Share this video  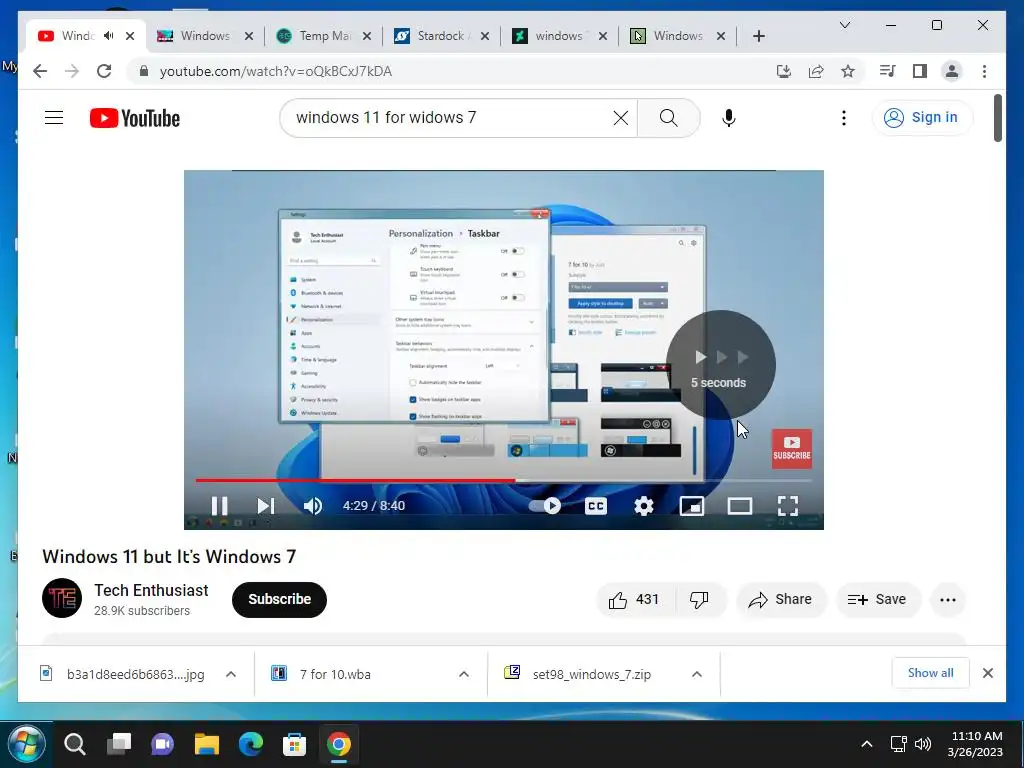point(781,600)
